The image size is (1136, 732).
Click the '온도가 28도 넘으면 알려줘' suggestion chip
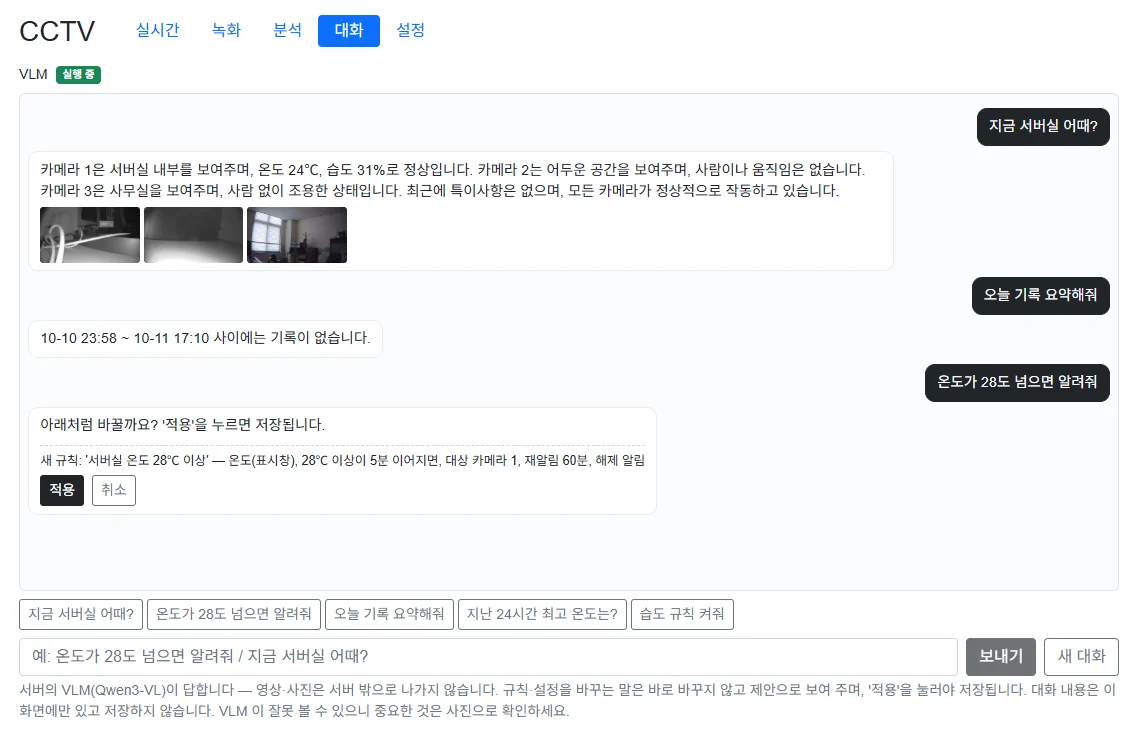tap(234, 614)
